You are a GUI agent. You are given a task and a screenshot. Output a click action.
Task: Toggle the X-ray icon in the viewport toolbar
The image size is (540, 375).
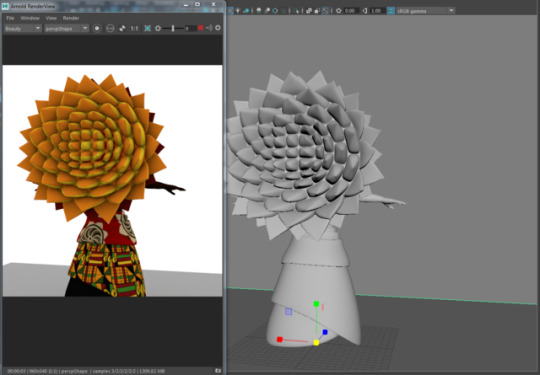pos(309,11)
